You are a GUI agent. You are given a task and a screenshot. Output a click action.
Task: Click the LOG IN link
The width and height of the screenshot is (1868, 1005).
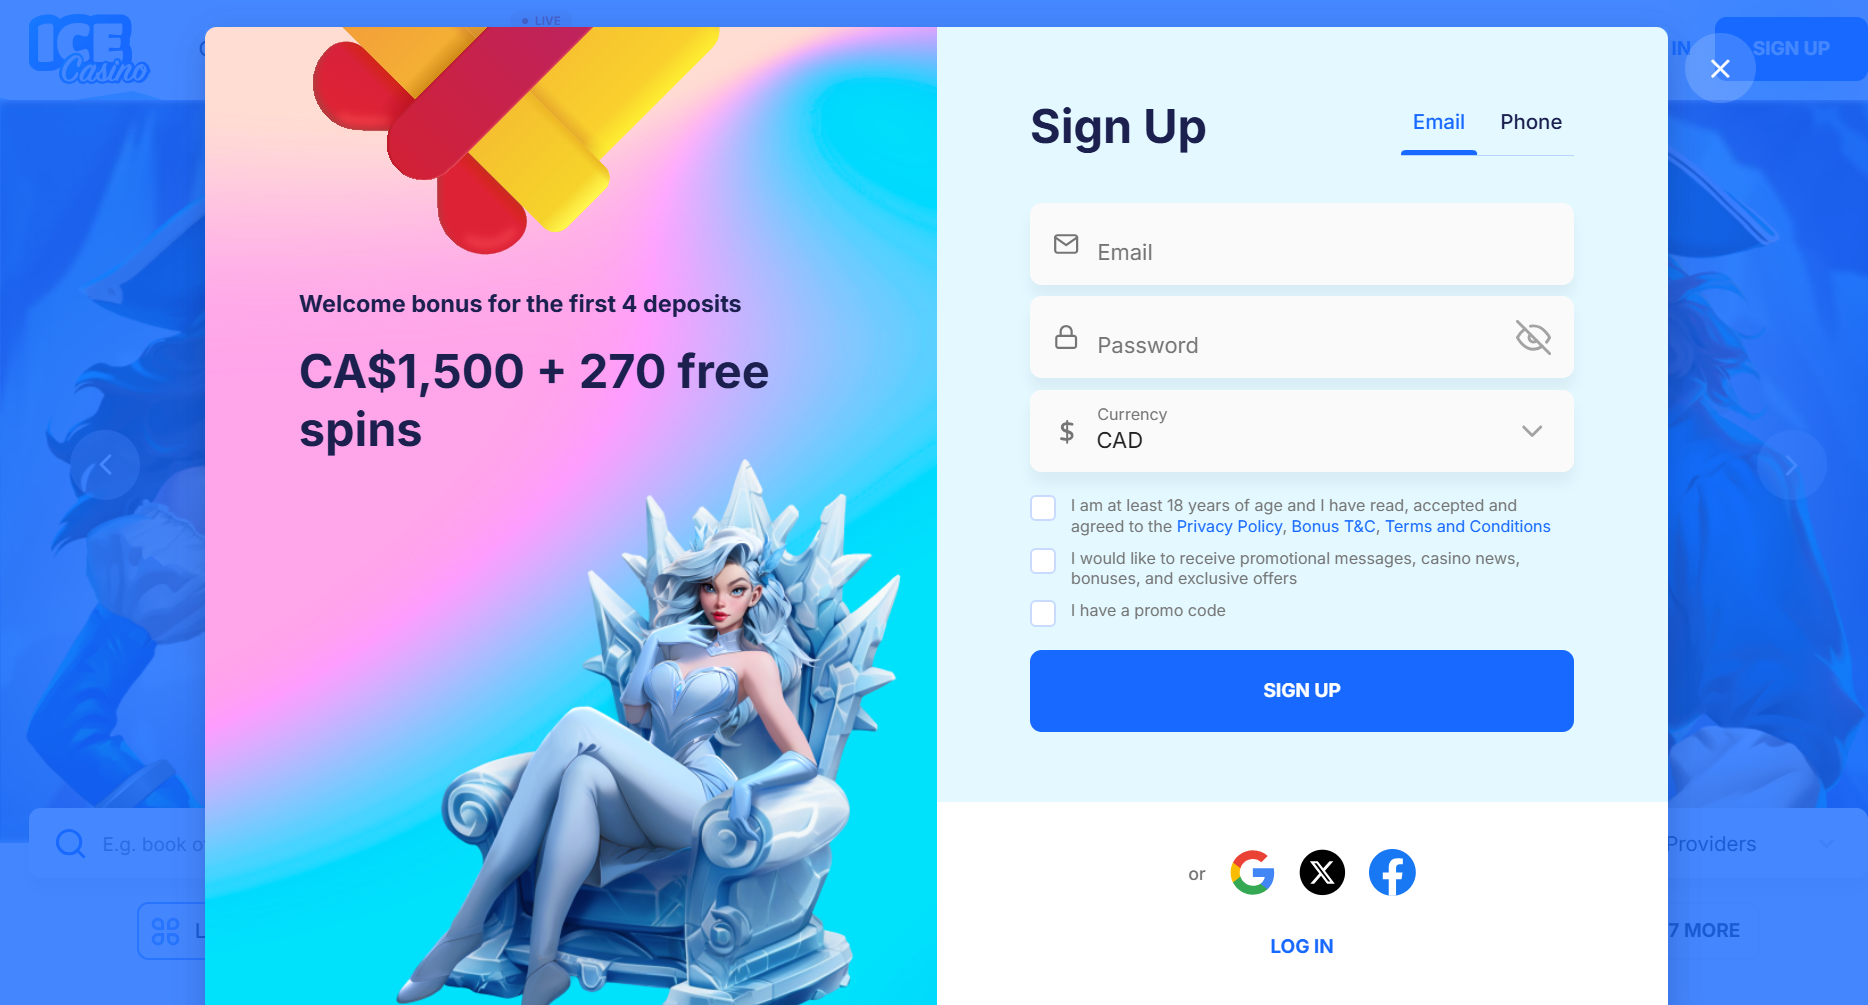tap(1302, 946)
